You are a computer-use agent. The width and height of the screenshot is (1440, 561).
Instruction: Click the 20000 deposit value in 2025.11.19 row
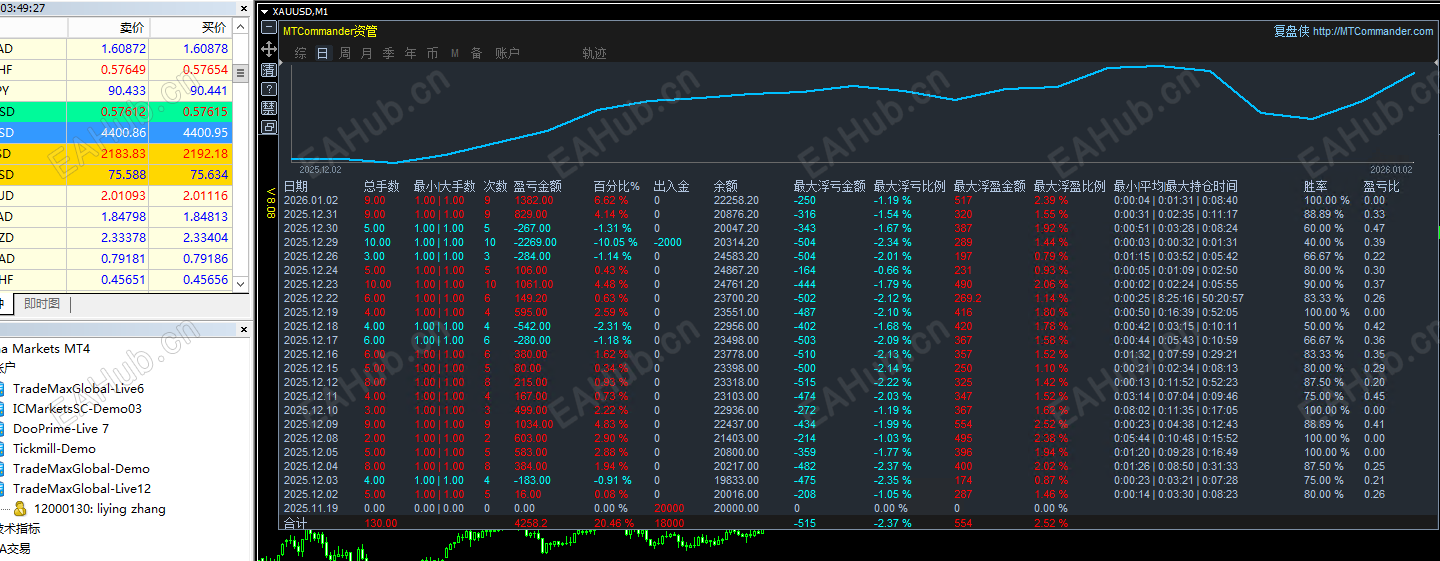pos(669,508)
